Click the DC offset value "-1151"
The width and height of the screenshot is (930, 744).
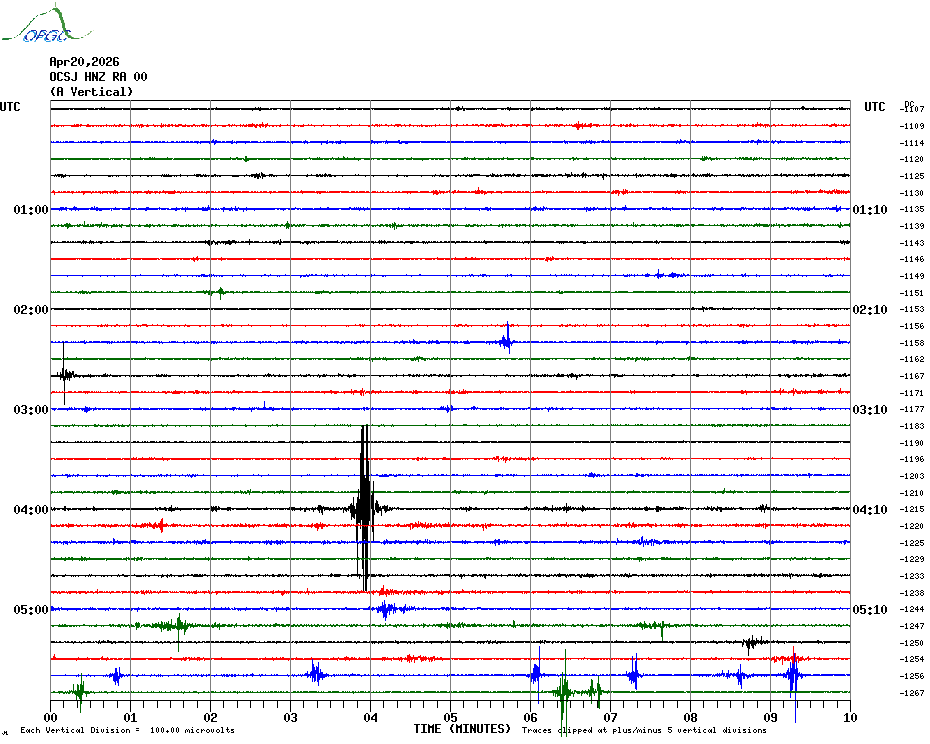point(912,292)
